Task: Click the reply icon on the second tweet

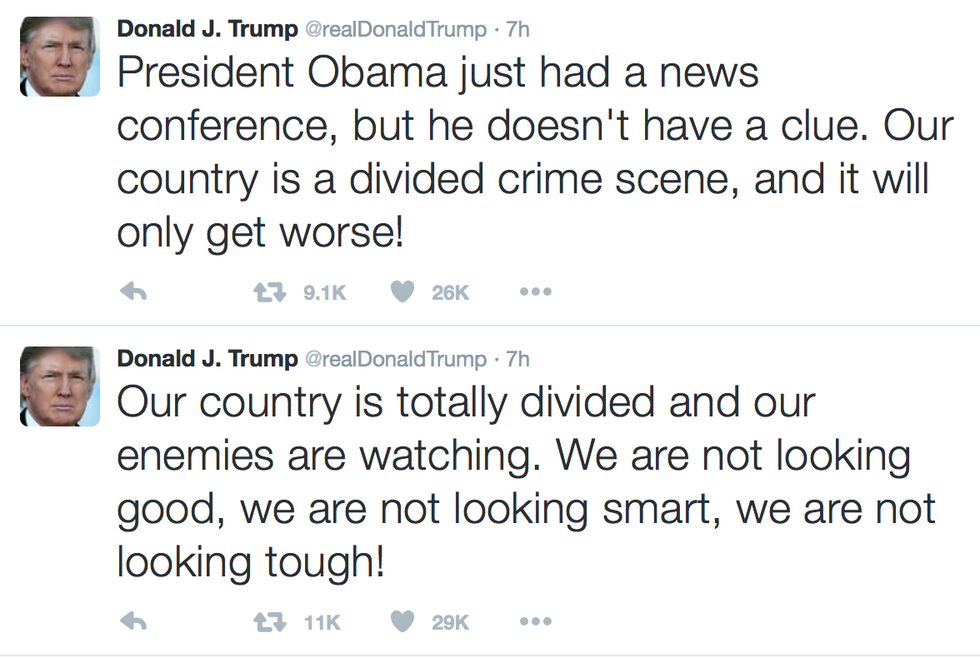Action: (133, 622)
